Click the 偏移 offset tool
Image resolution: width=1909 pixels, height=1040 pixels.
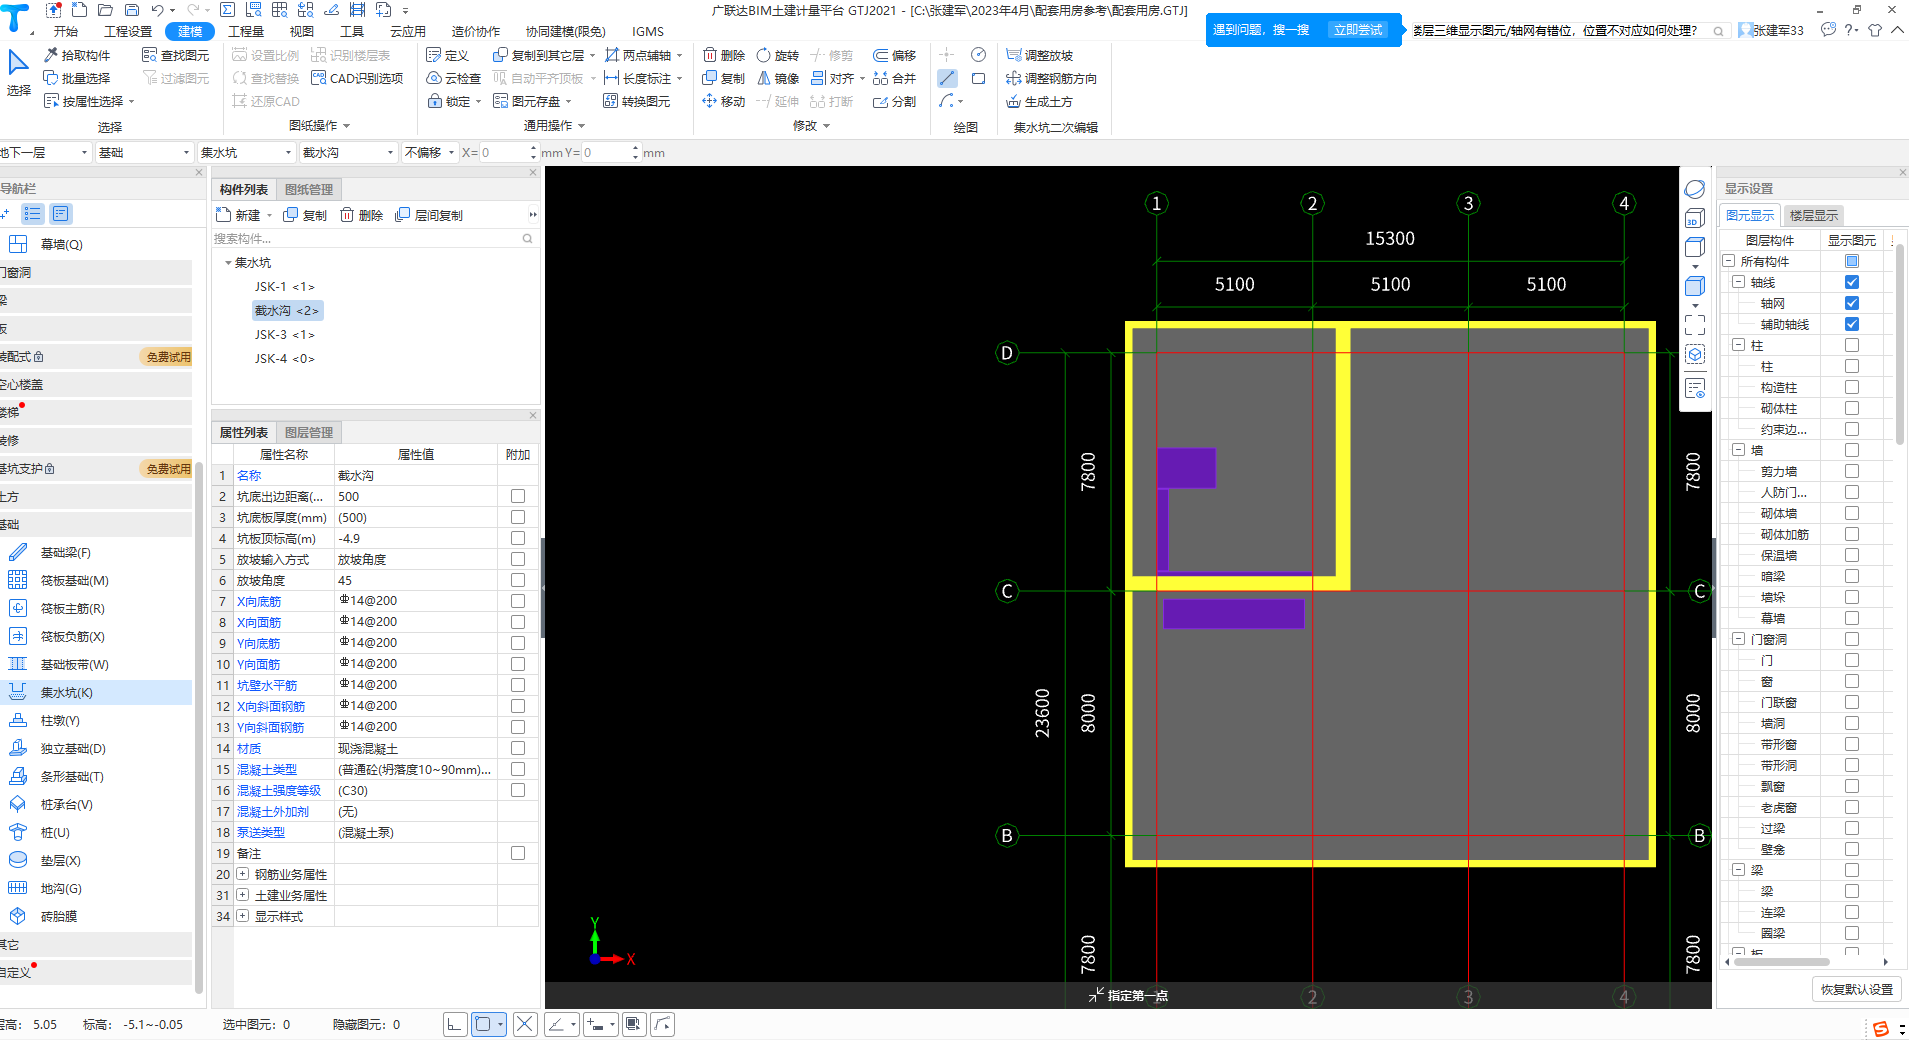pos(894,55)
